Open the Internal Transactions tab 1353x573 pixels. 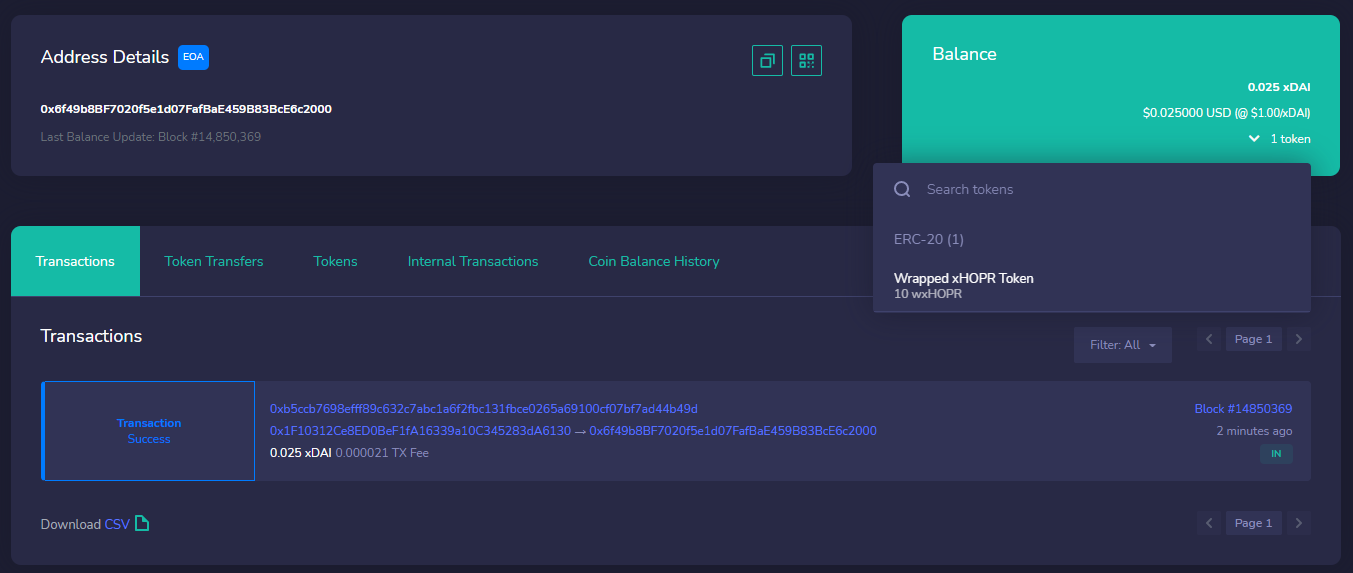point(473,261)
